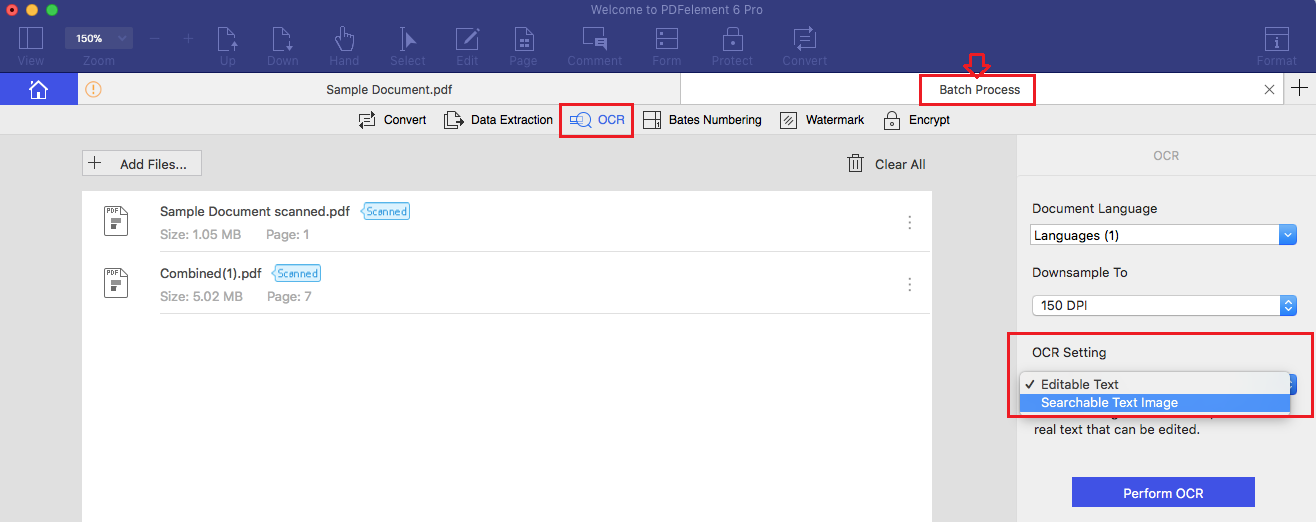Open the 150% zoom level dropdown
The image size is (1316, 522).
(x=99, y=38)
